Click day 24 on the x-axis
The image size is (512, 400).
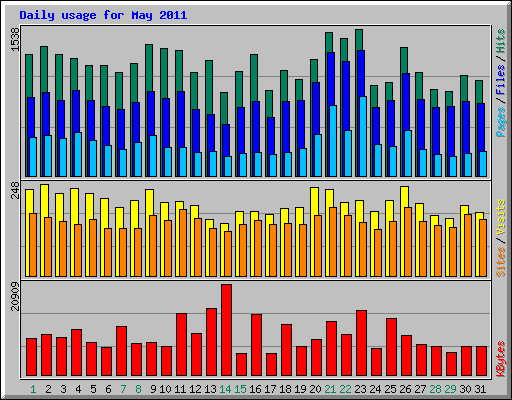pyautogui.click(x=375, y=389)
